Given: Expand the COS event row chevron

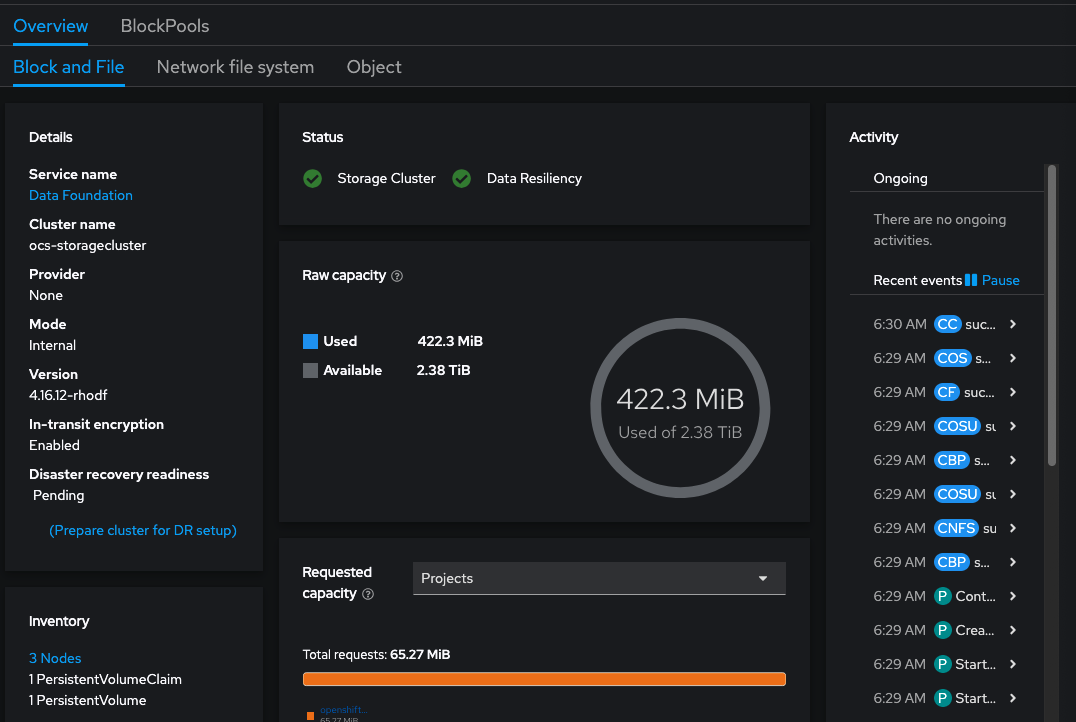Looking at the screenshot, I should [x=1013, y=358].
